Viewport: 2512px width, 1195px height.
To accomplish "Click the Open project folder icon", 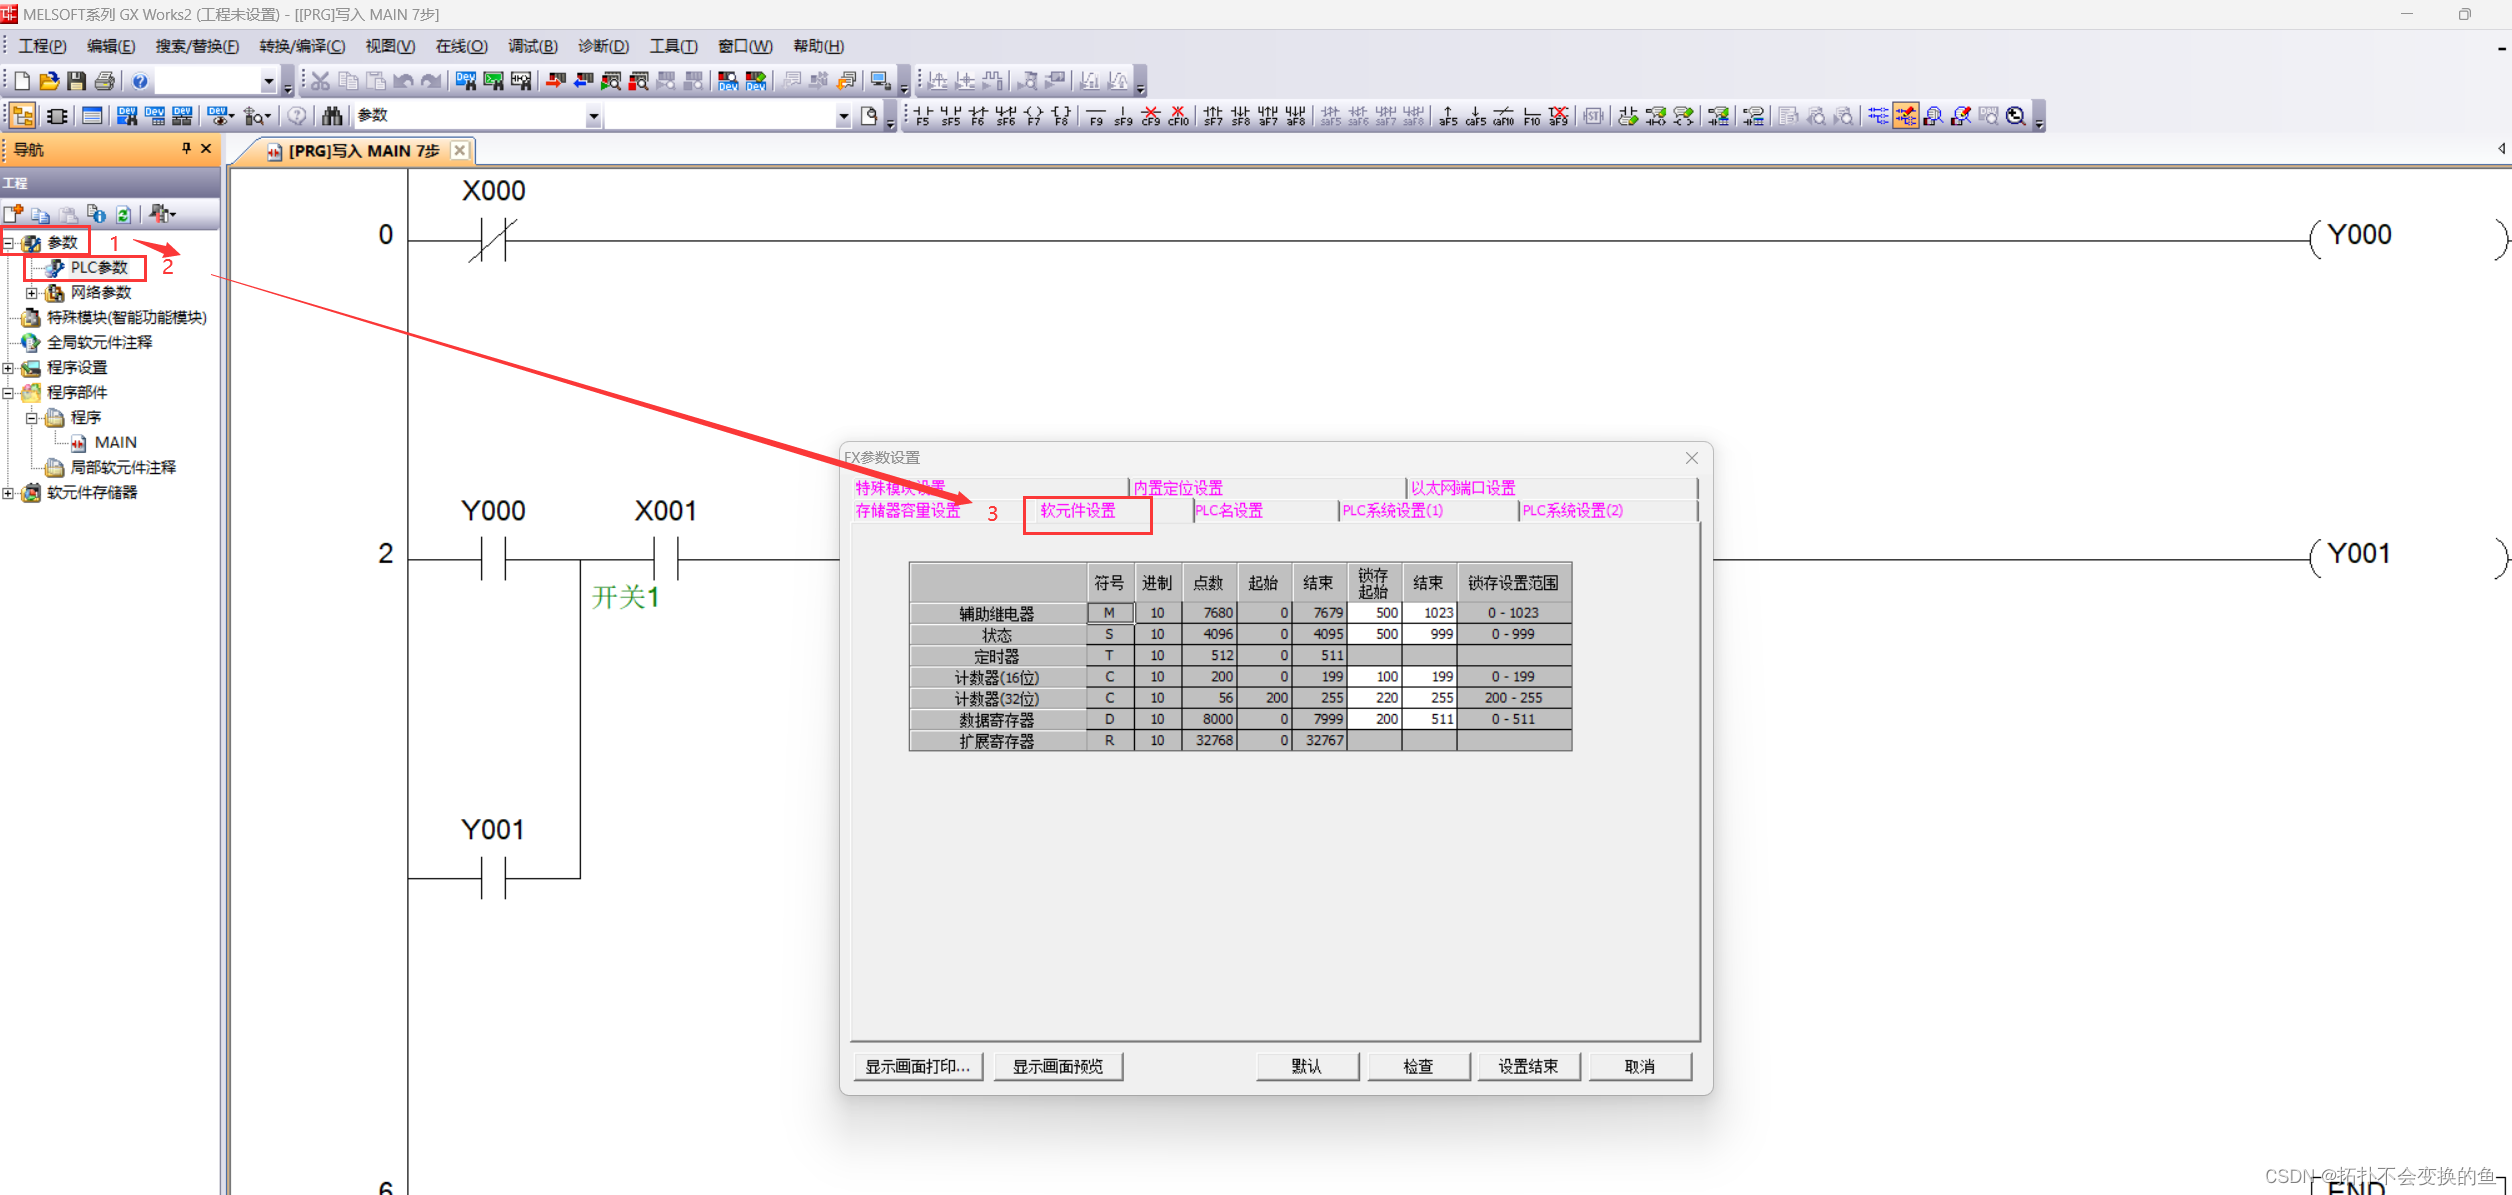I will pos(49,81).
